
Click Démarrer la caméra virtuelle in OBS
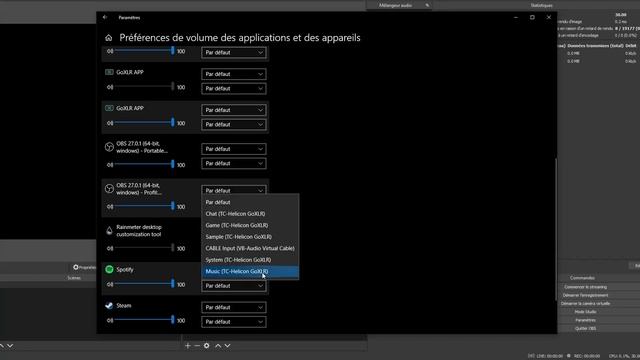[585, 304]
